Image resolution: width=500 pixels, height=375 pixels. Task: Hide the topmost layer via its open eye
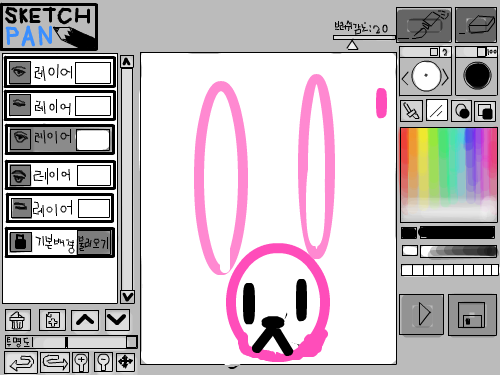pos(19,72)
